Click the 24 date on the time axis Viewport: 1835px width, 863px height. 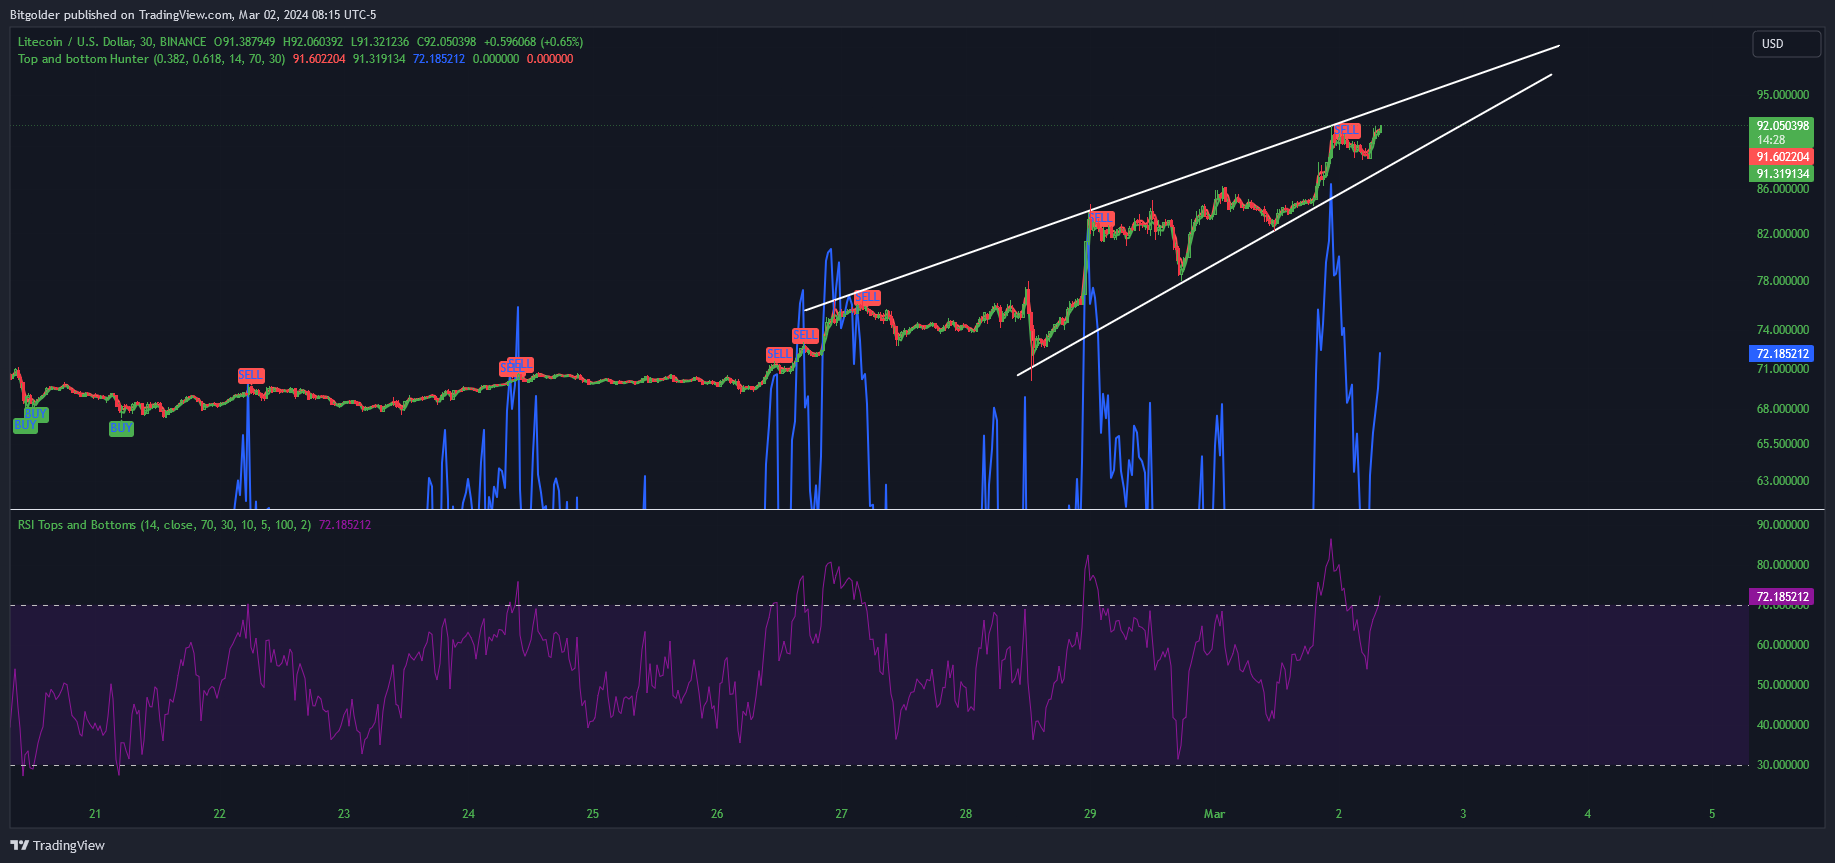click(468, 814)
